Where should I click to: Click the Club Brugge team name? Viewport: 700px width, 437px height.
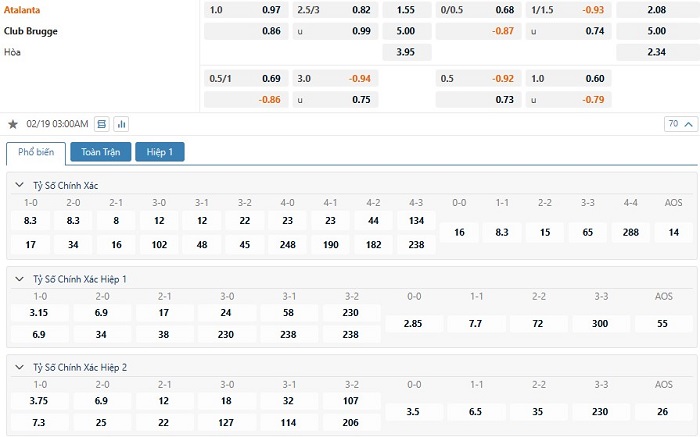[32, 31]
